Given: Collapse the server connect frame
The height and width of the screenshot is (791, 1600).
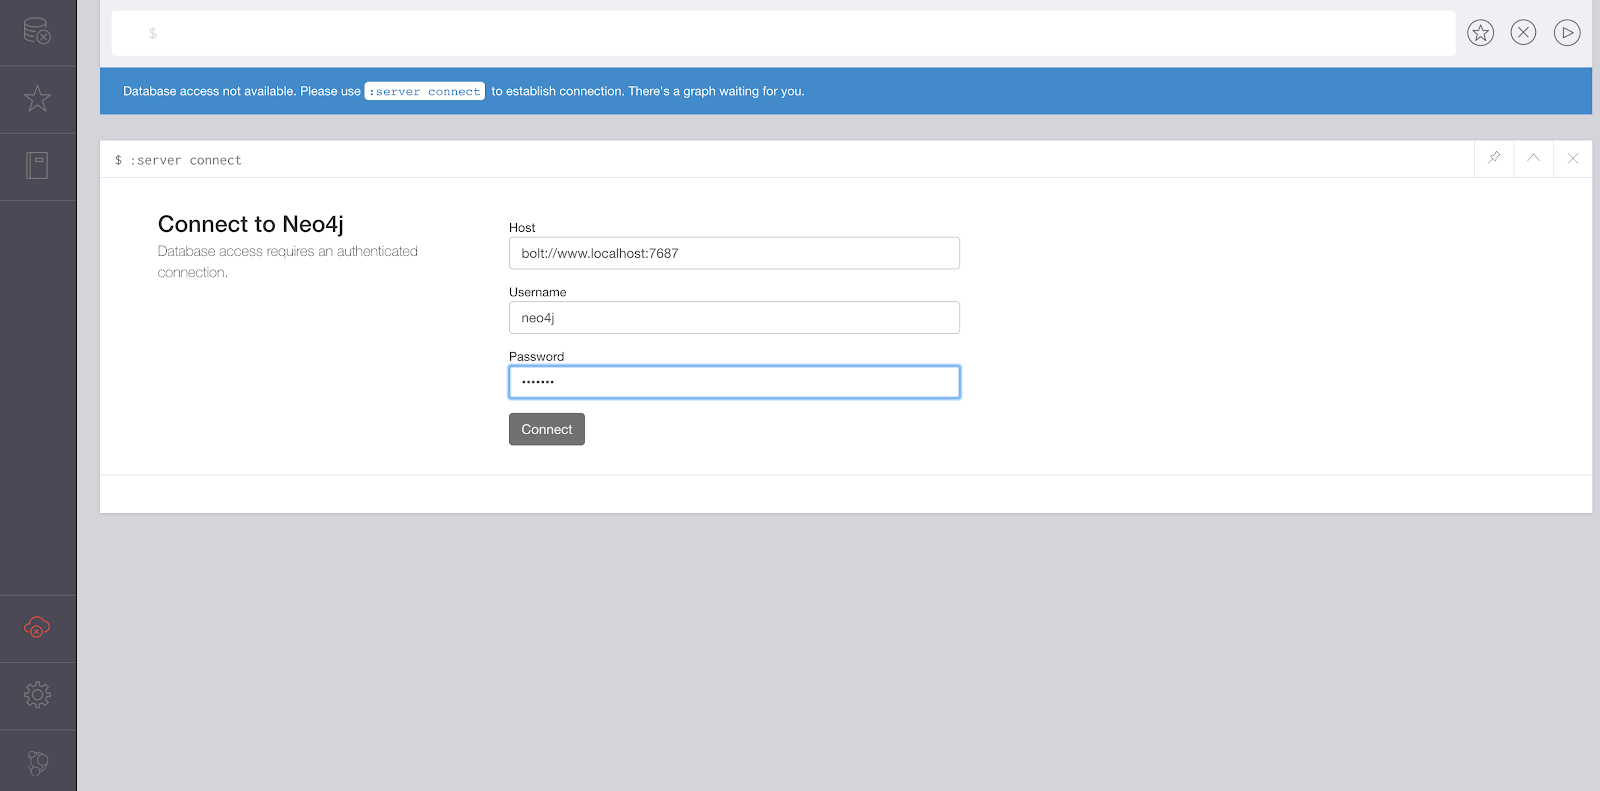Looking at the screenshot, I should point(1533,158).
